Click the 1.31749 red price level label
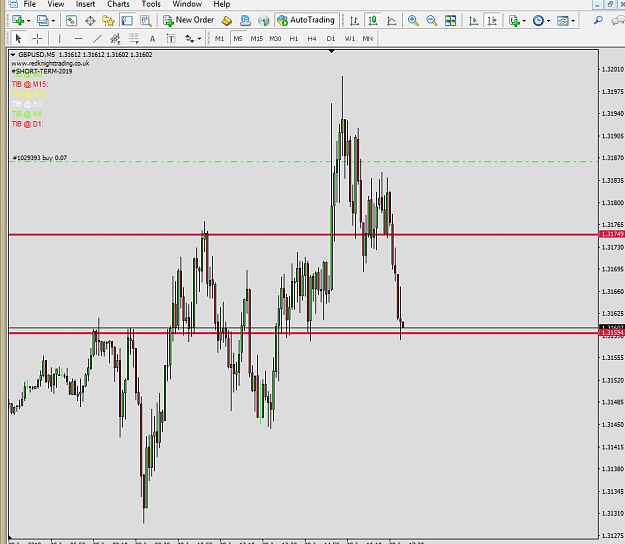The height and width of the screenshot is (544, 625). point(612,234)
